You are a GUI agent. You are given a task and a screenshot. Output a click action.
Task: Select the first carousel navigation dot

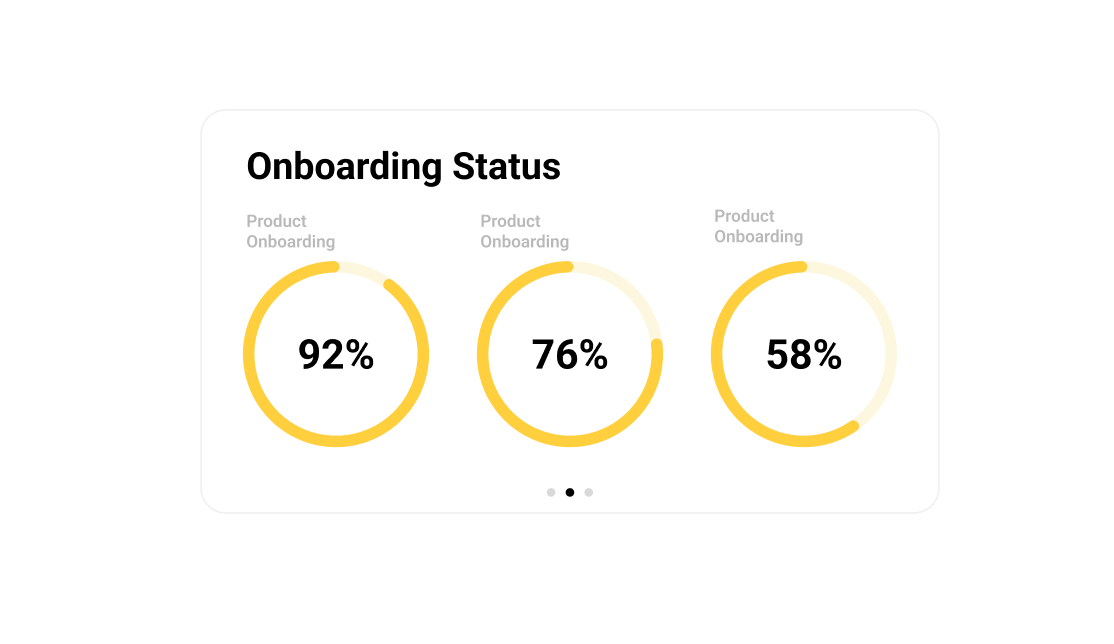coord(551,492)
